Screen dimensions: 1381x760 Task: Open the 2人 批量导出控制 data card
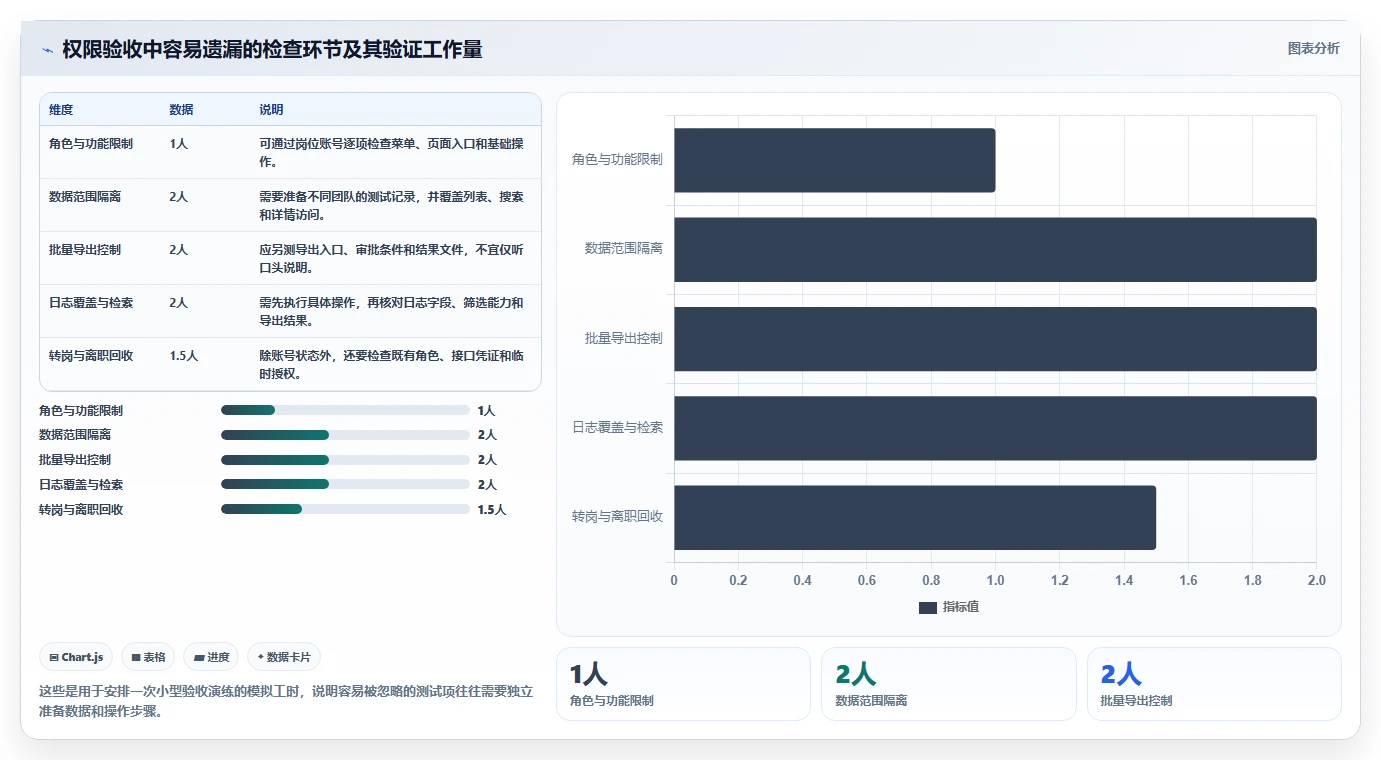1214,684
